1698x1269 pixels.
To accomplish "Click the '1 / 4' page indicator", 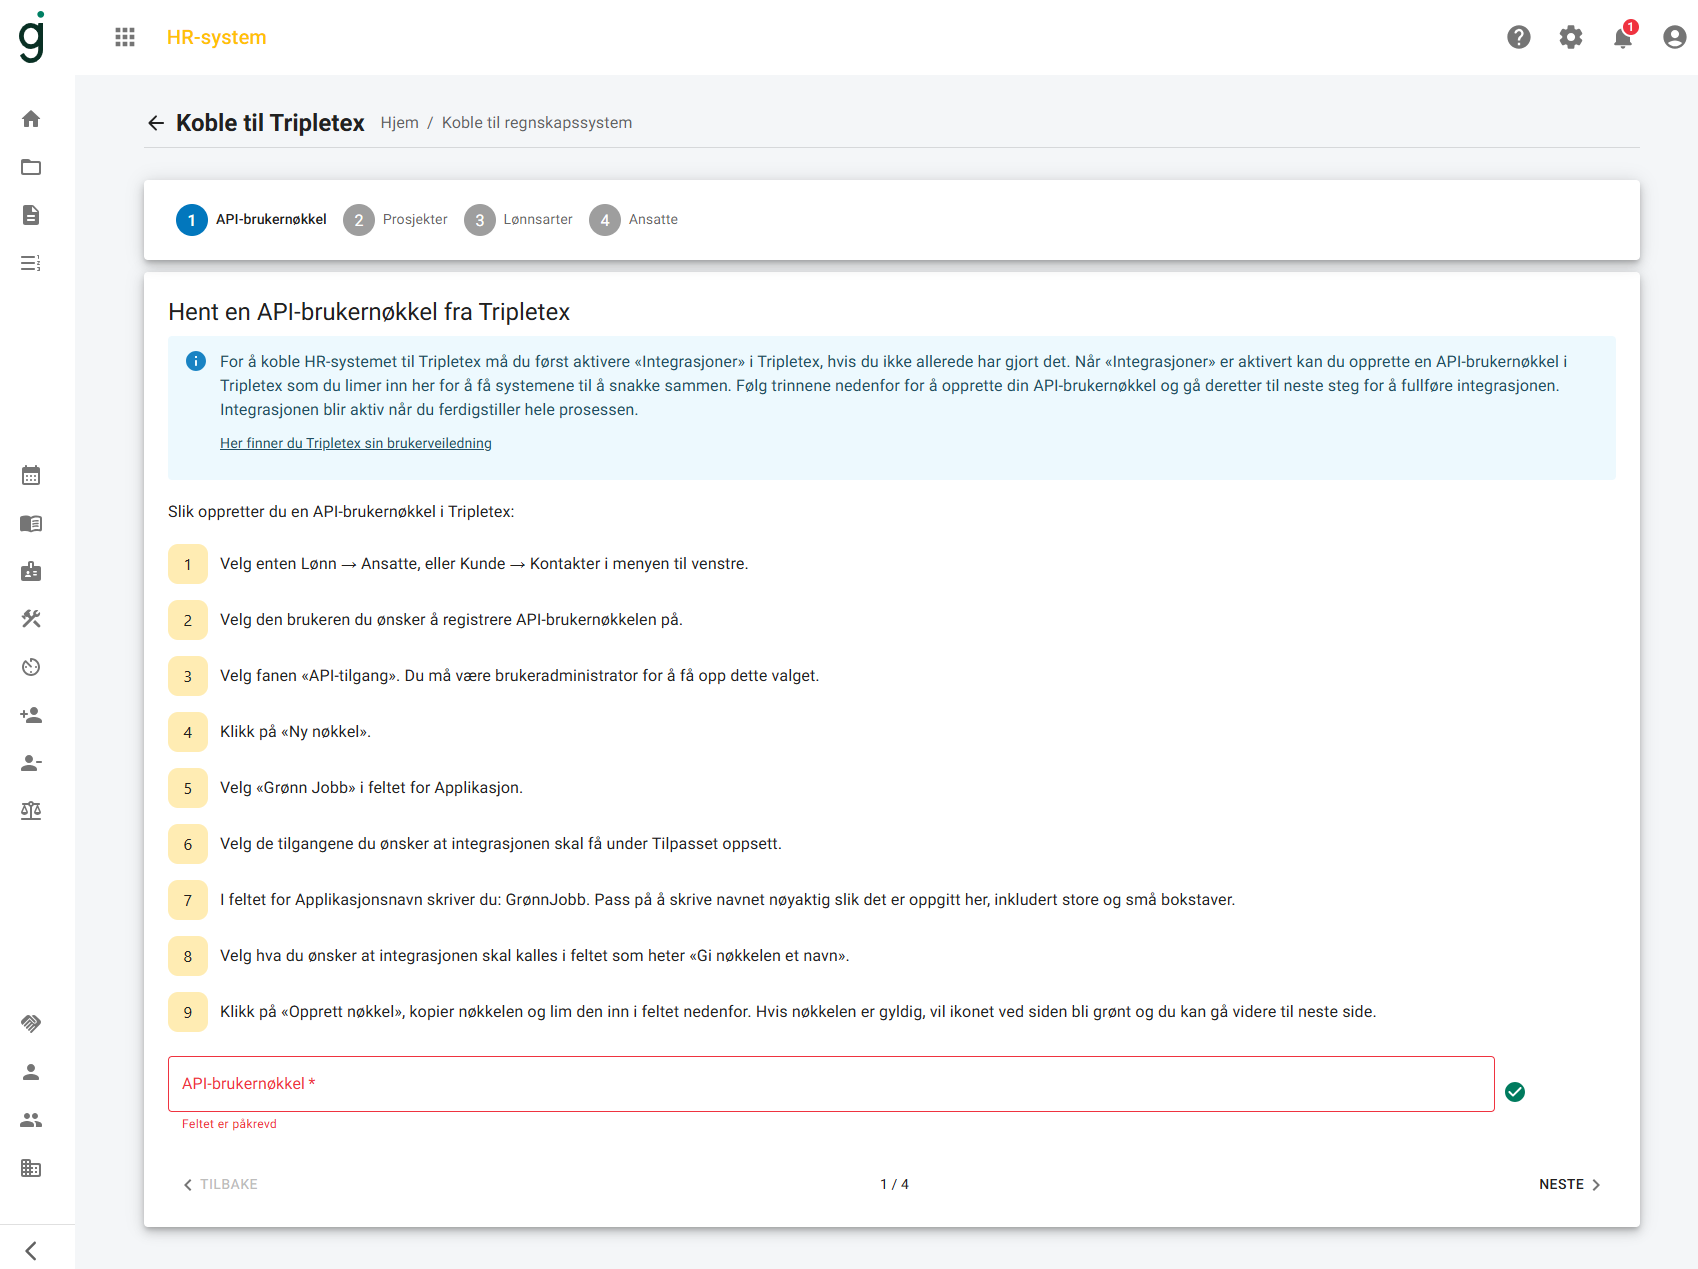I will (894, 1184).
